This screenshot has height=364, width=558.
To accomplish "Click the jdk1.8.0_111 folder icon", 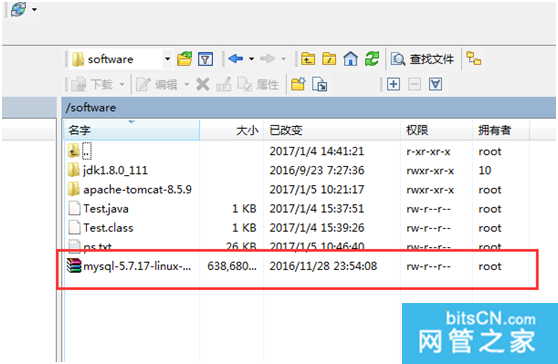I will point(74,170).
